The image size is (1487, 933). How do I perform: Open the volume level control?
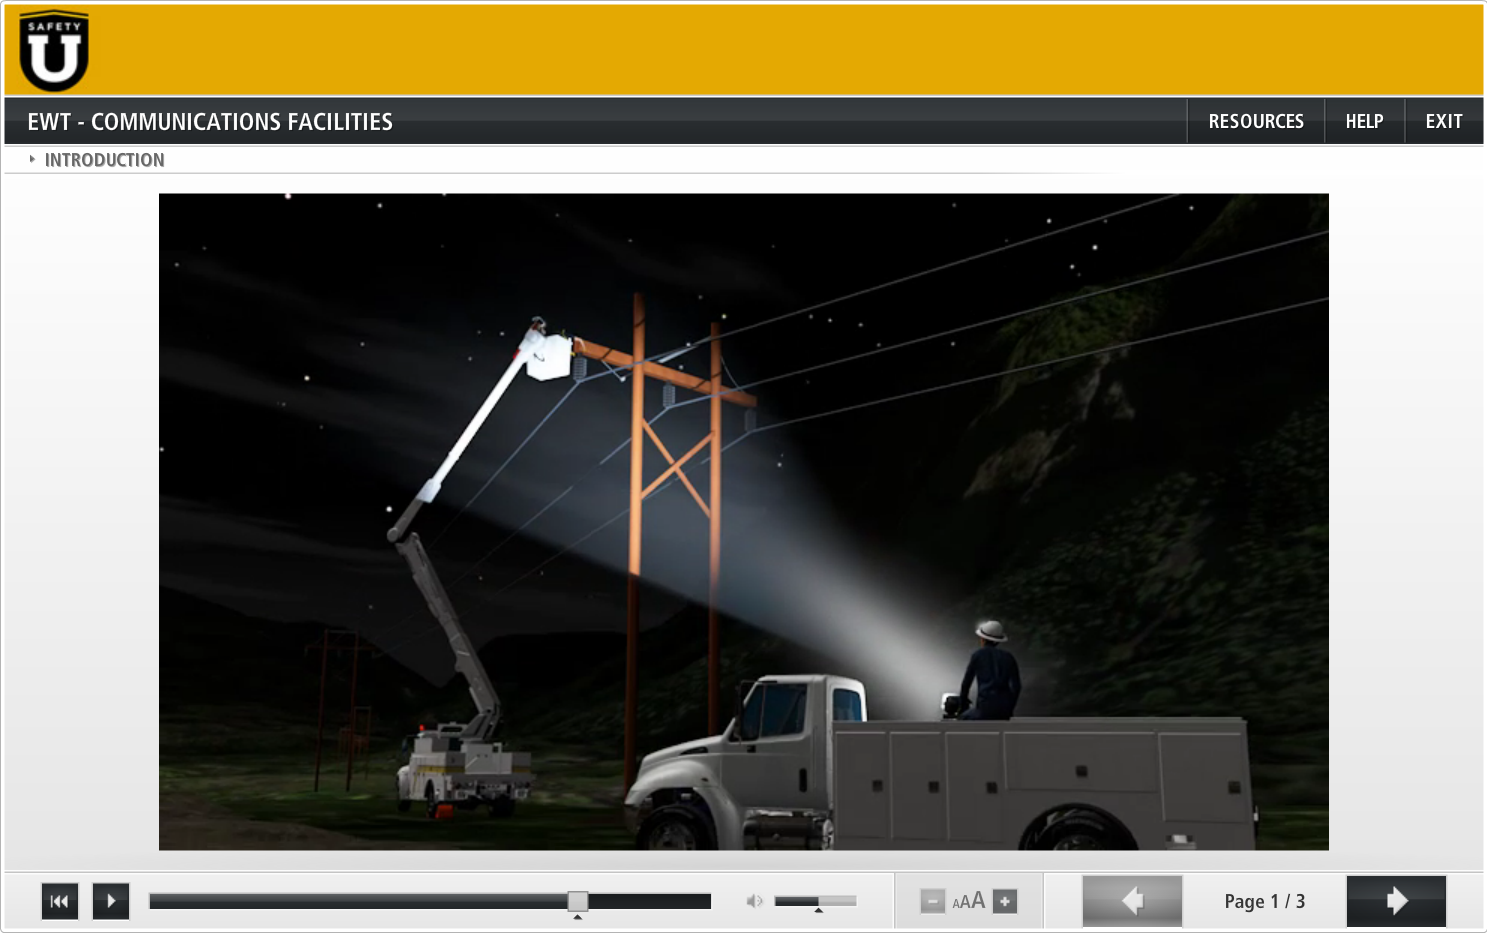pos(815,901)
